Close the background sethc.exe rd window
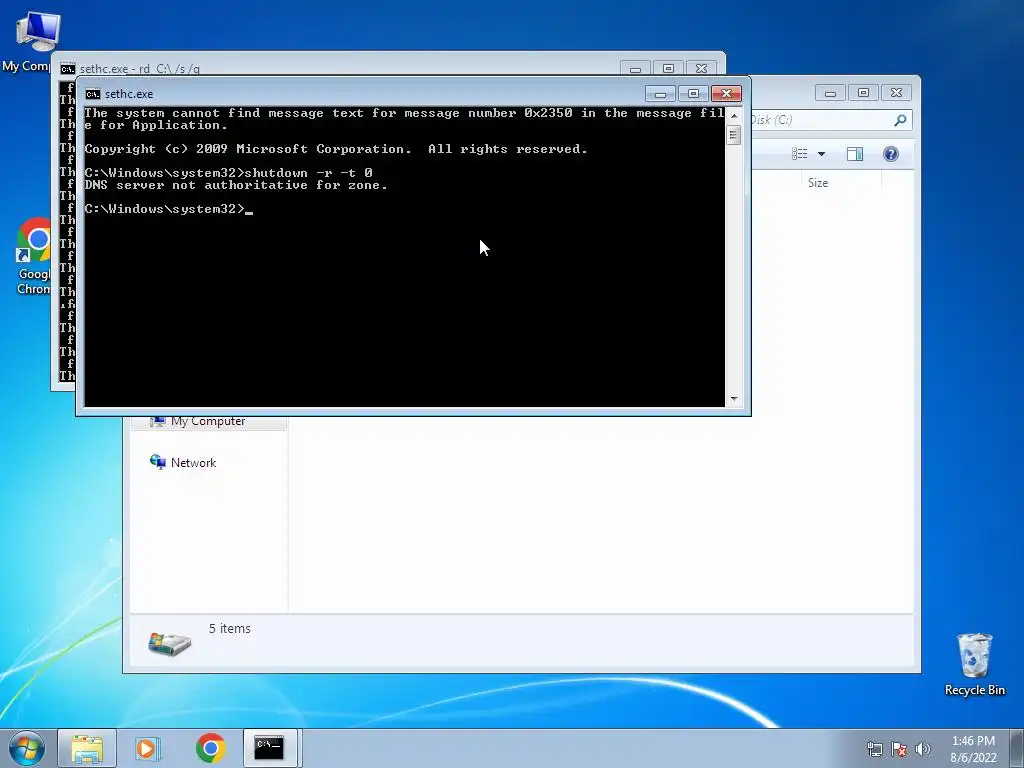This screenshot has width=1024, height=768. click(701, 69)
